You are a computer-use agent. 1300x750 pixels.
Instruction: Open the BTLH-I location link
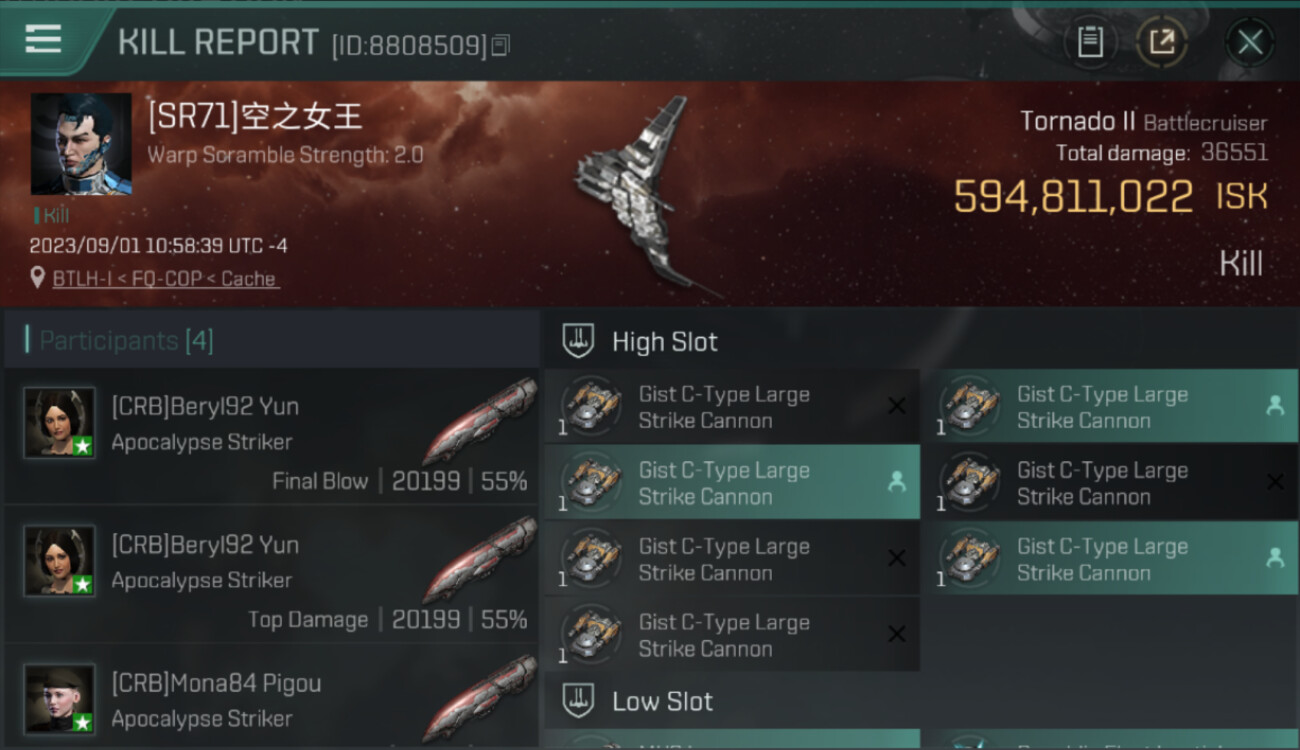165,279
